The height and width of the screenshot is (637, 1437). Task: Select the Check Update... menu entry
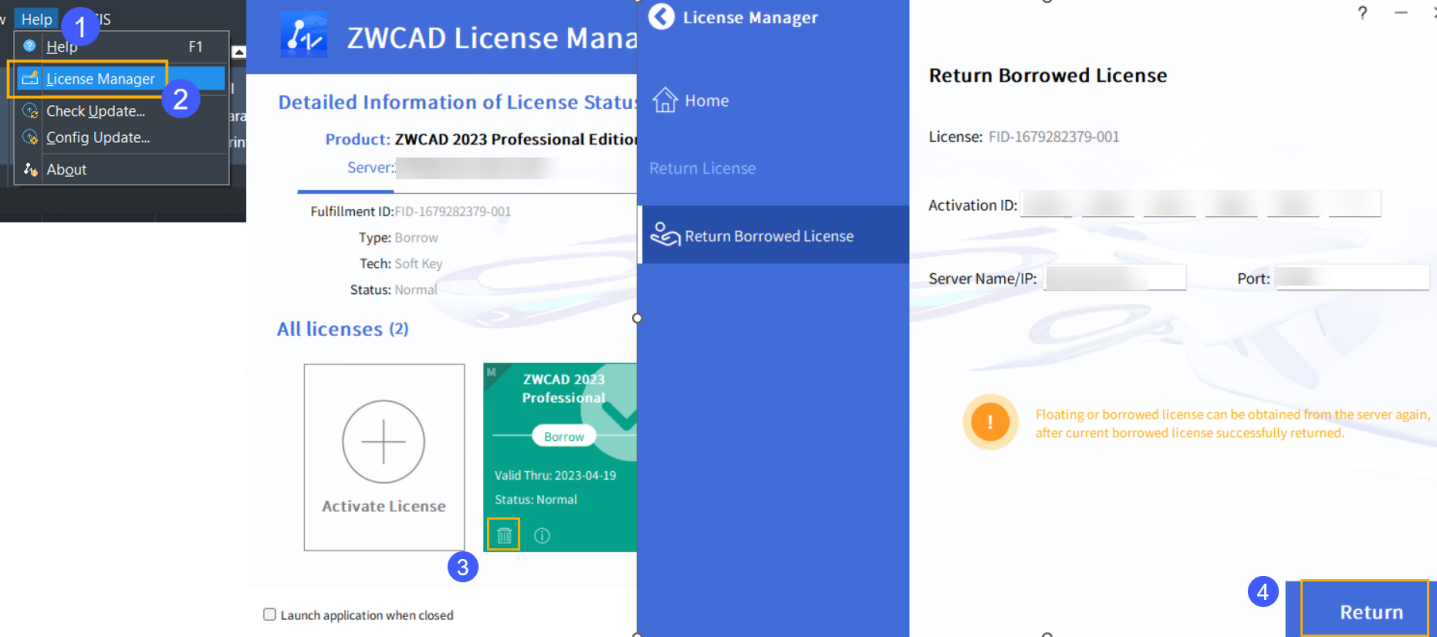[x=121, y=111]
